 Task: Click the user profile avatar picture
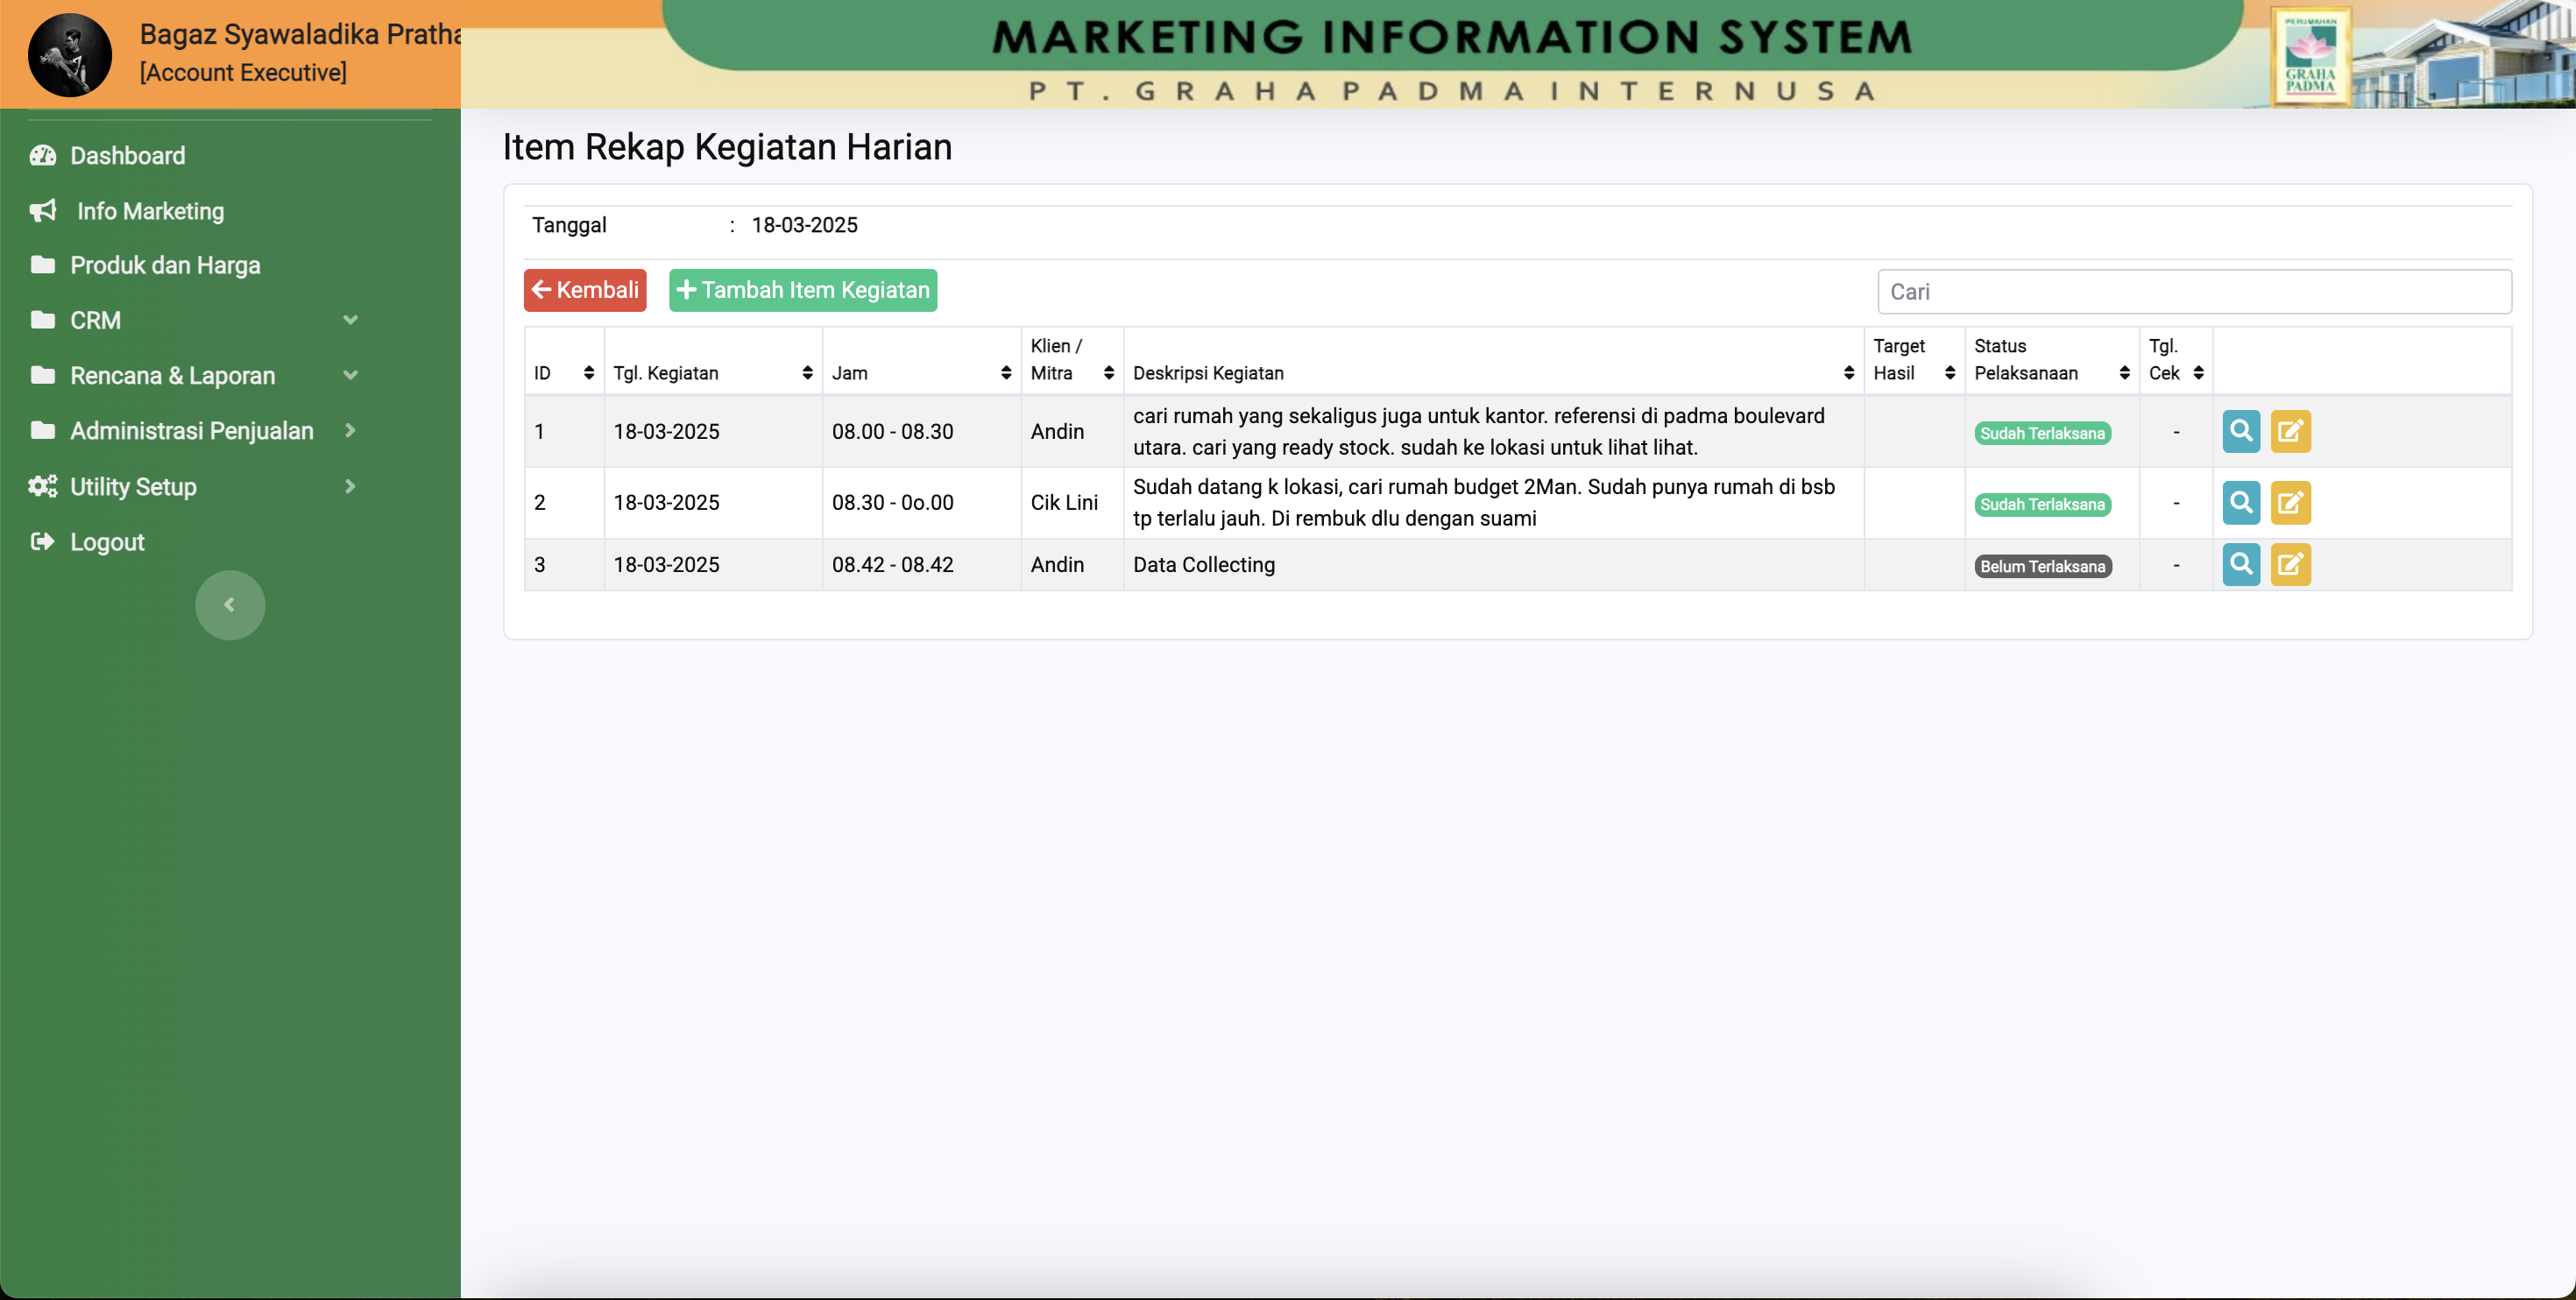69,54
